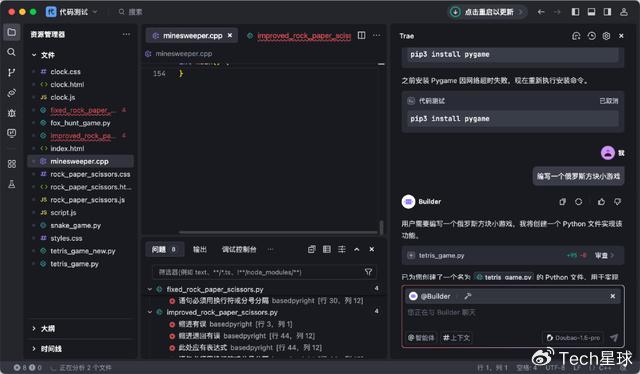Toggle the right side panel layout button
Viewport: 640px width, 374px height.
click(x=607, y=12)
